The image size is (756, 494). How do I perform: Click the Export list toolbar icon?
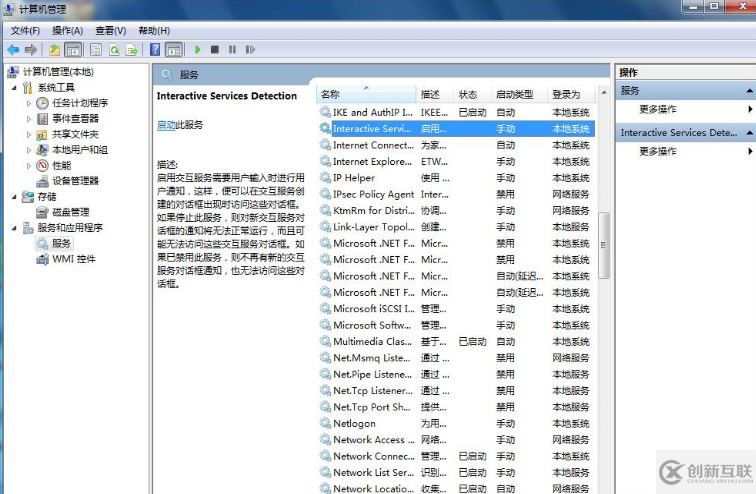(132, 50)
